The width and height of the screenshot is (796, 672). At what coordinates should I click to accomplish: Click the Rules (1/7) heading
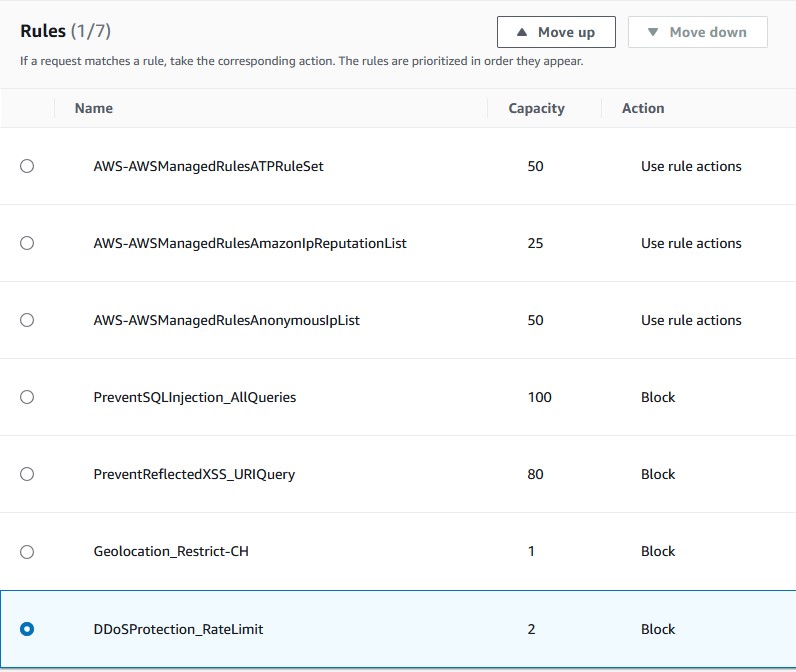[x=65, y=31]
